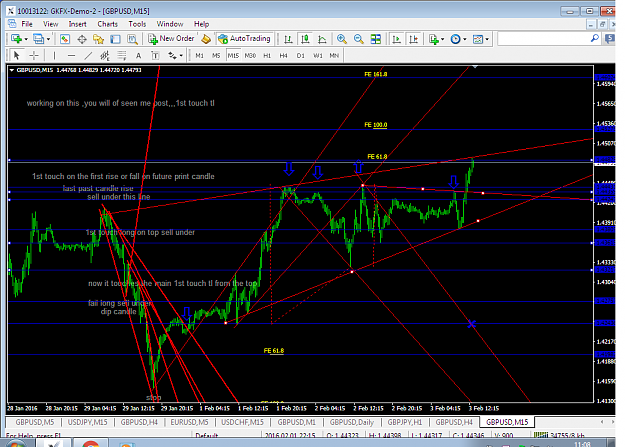Toggle the AutoTrading button

point(245,39)
